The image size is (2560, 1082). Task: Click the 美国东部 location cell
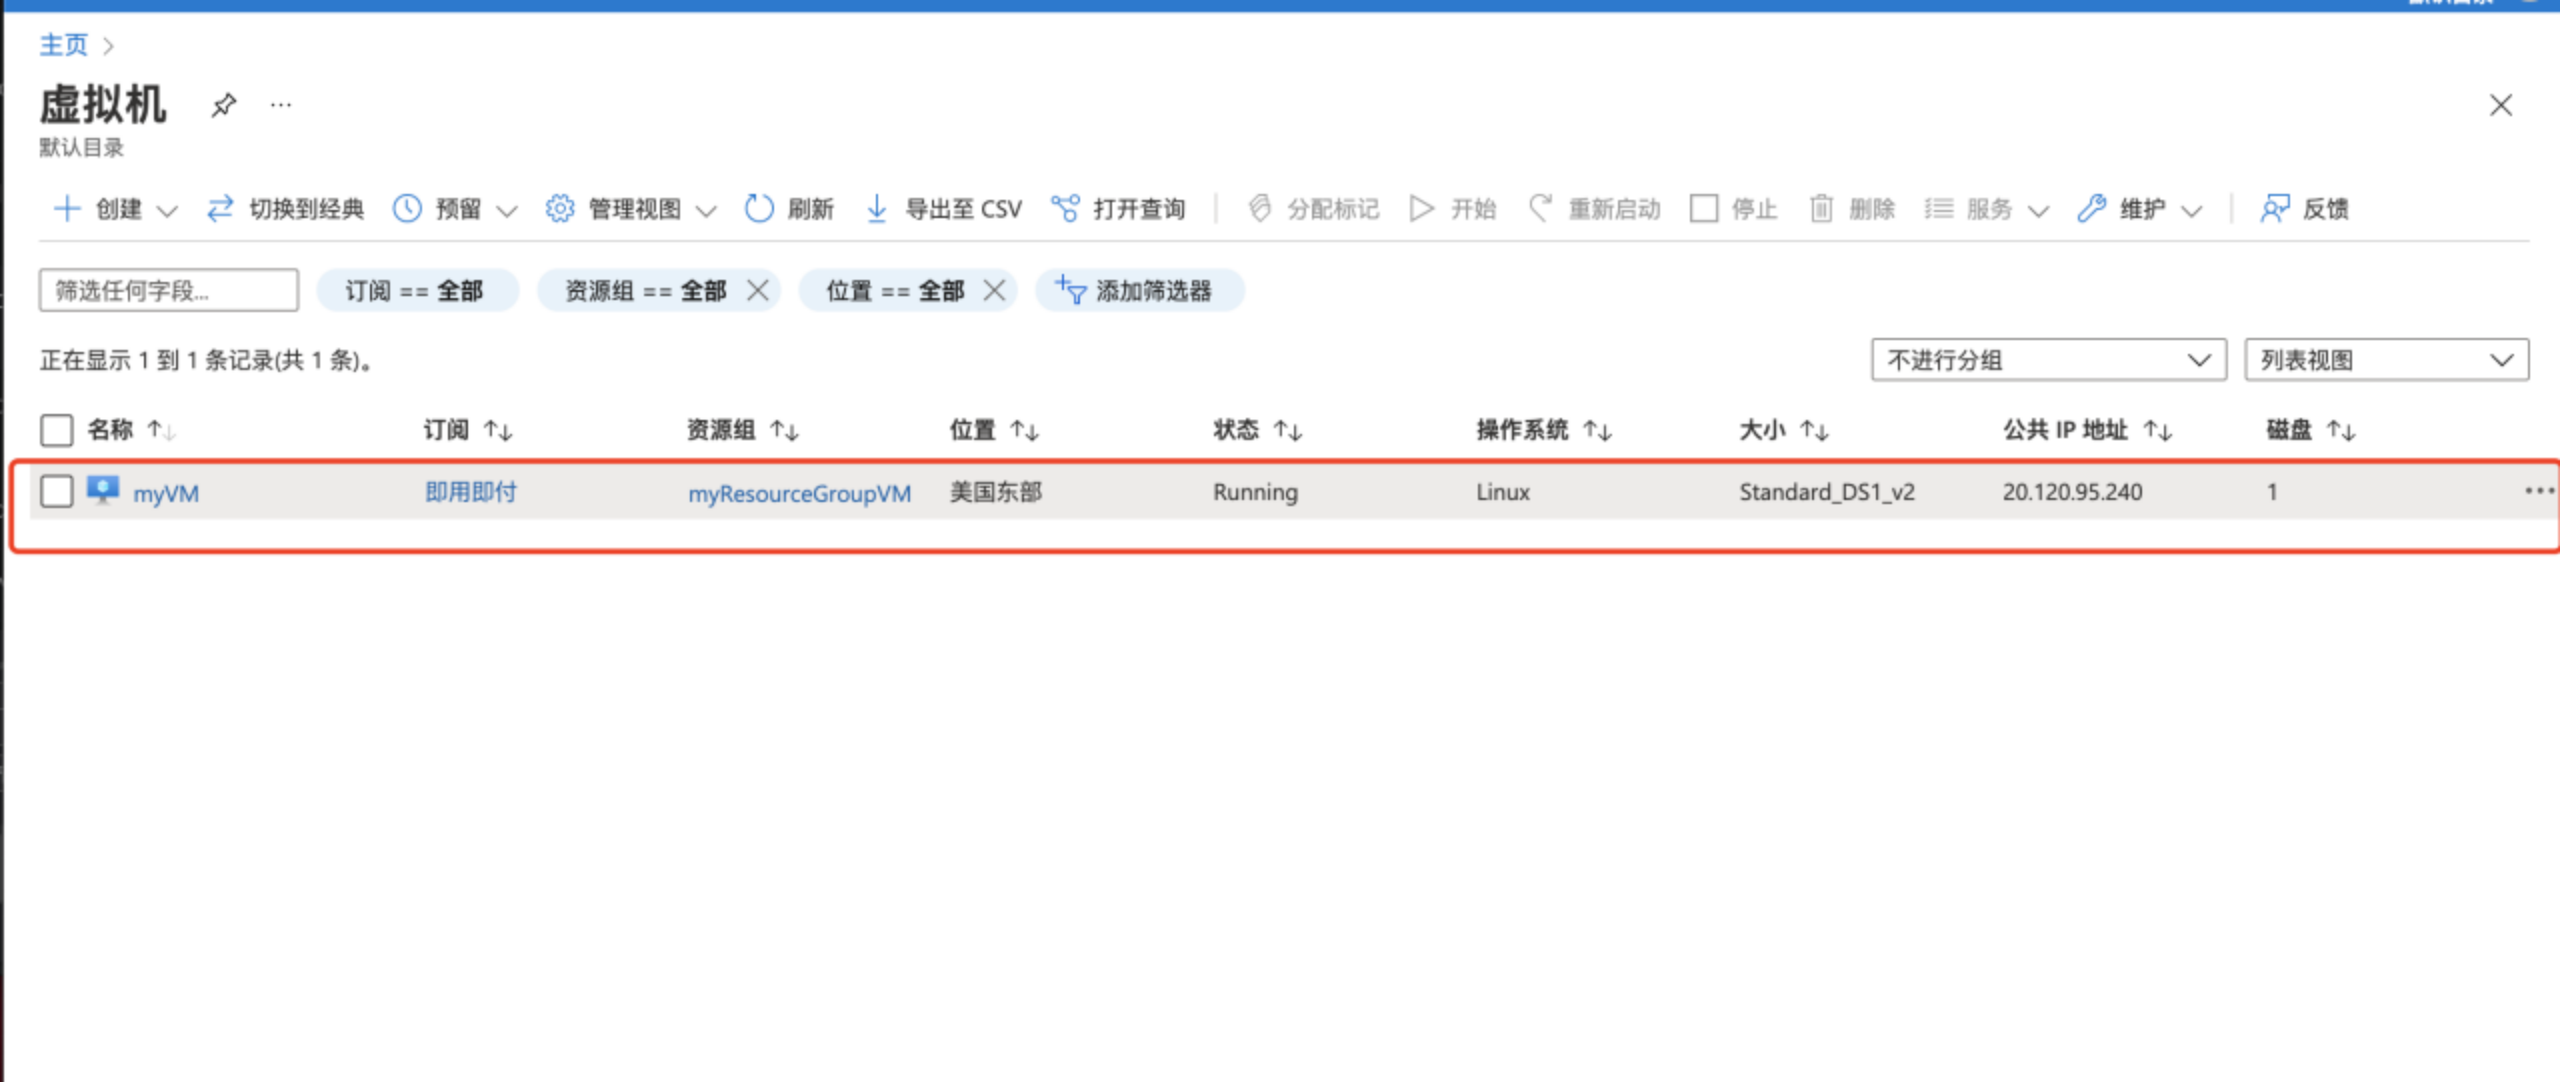click(996, 492)
